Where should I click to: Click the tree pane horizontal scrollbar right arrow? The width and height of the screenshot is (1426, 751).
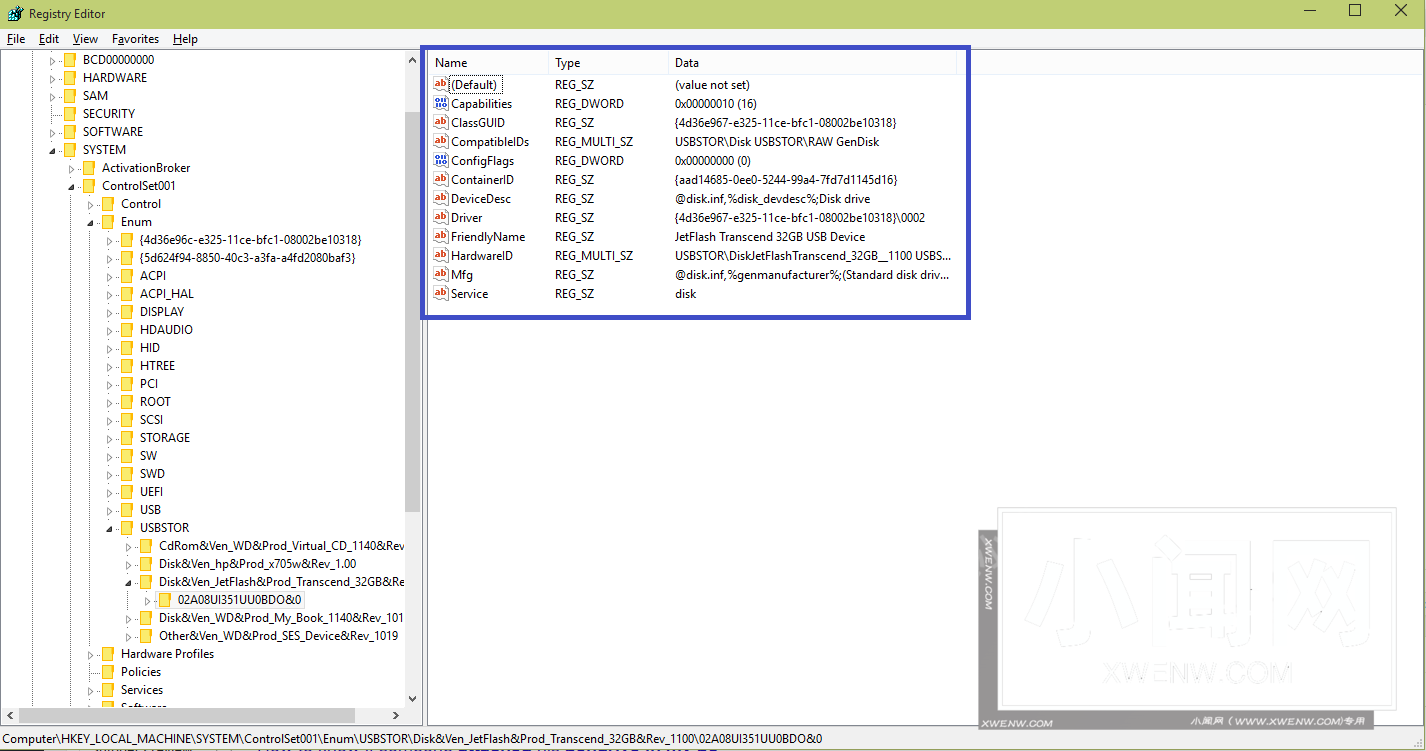(x=396, y=716)
